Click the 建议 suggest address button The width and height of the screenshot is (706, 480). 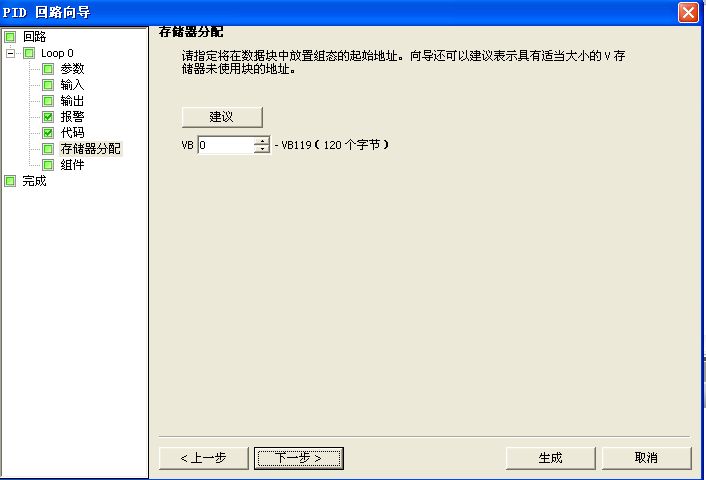tap(222, 117)
